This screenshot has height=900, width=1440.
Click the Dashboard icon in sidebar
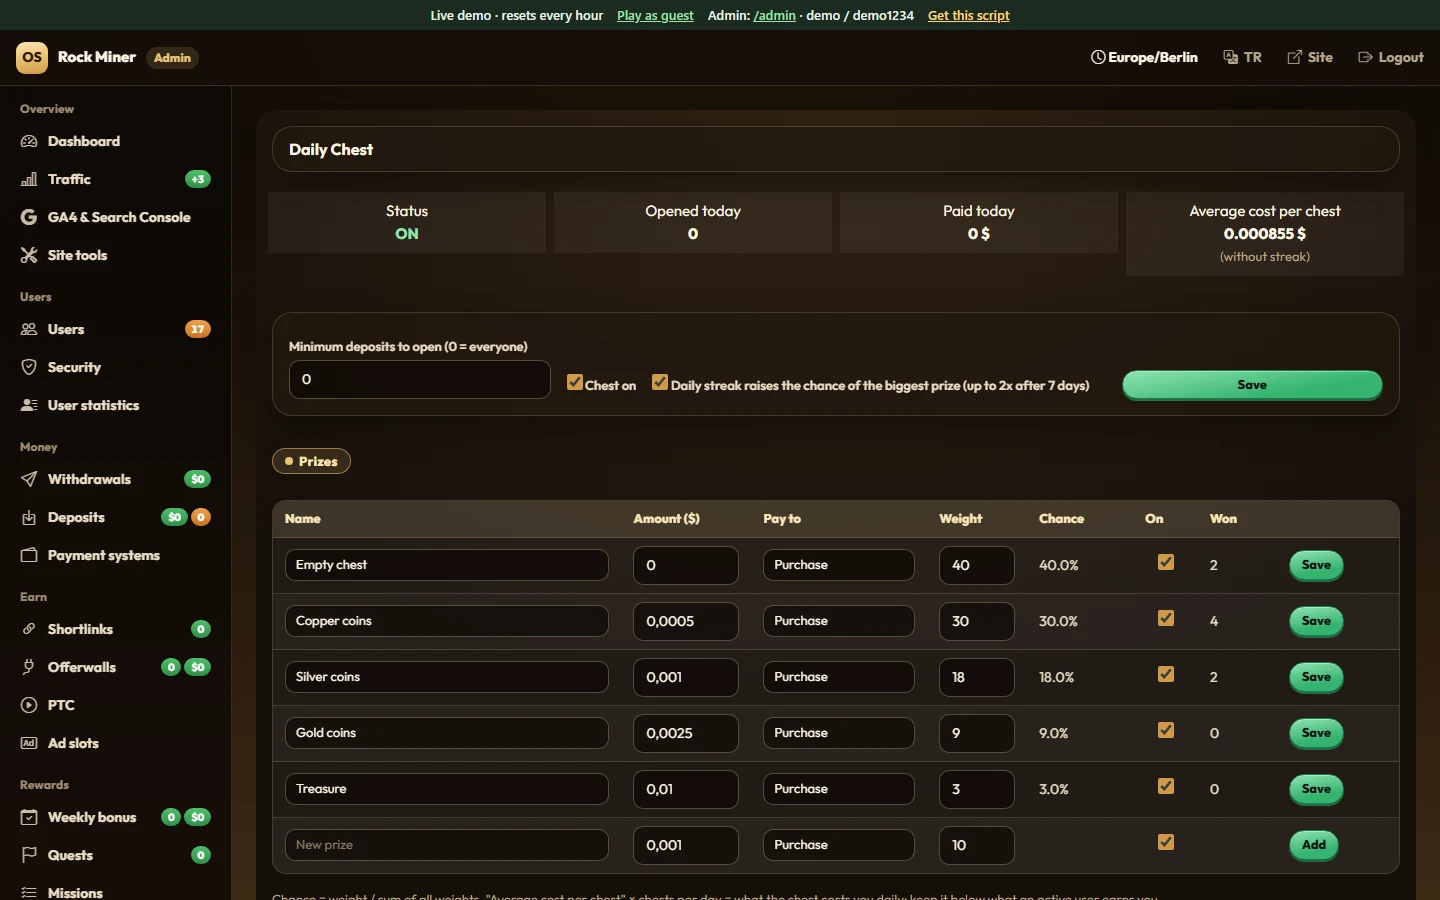point(29,141)
